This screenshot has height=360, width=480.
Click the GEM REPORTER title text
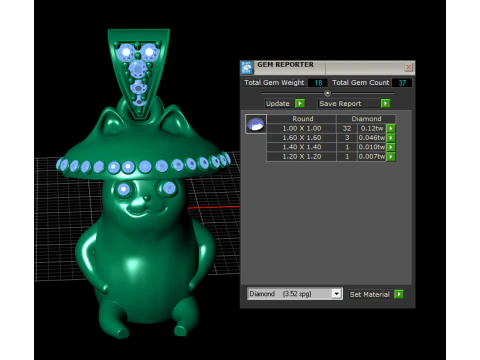285,65
